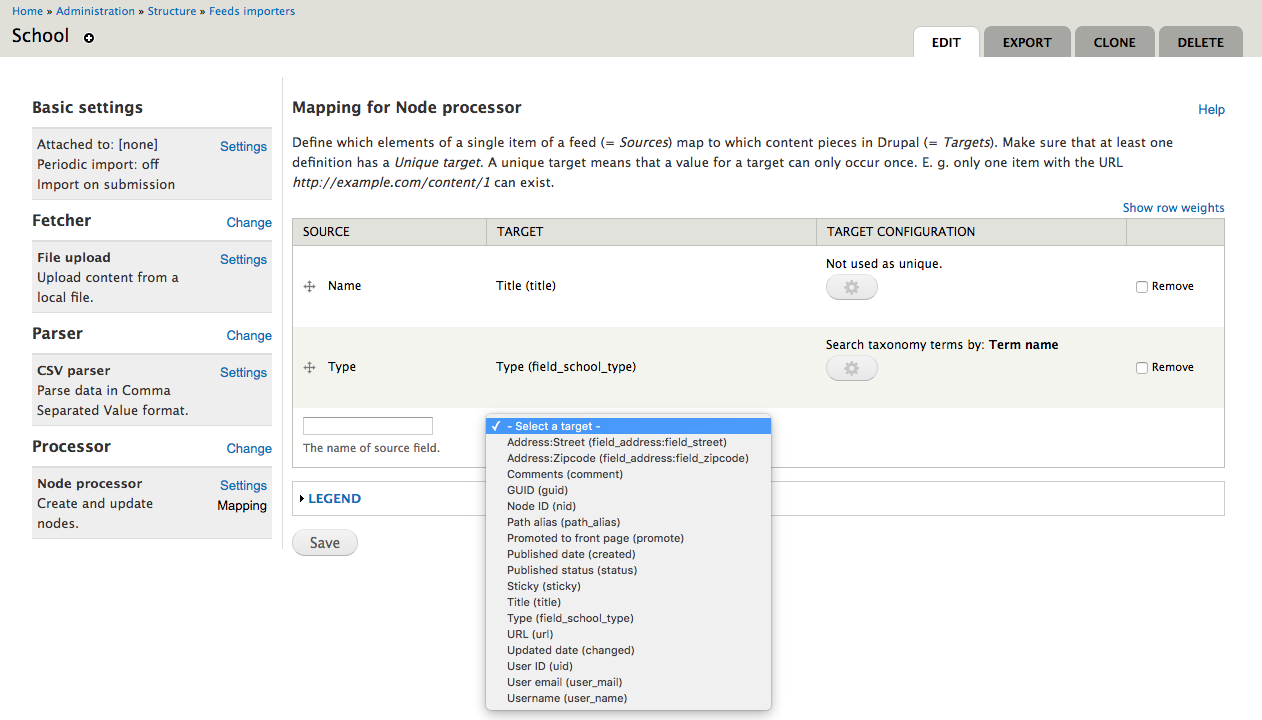Focus the source field name input
1262x720 pixels.
[368, 426]
